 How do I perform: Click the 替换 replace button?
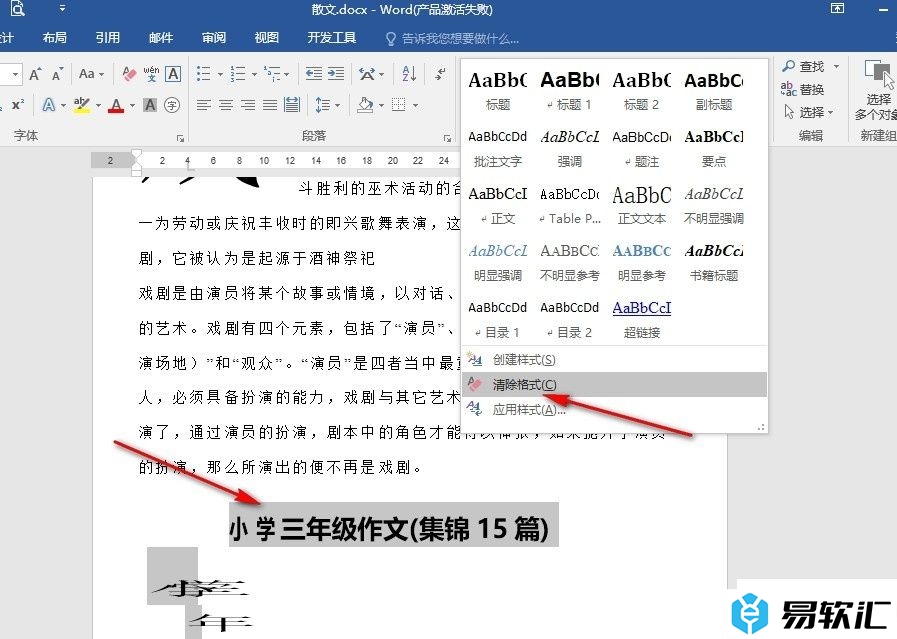coord(803,89)
